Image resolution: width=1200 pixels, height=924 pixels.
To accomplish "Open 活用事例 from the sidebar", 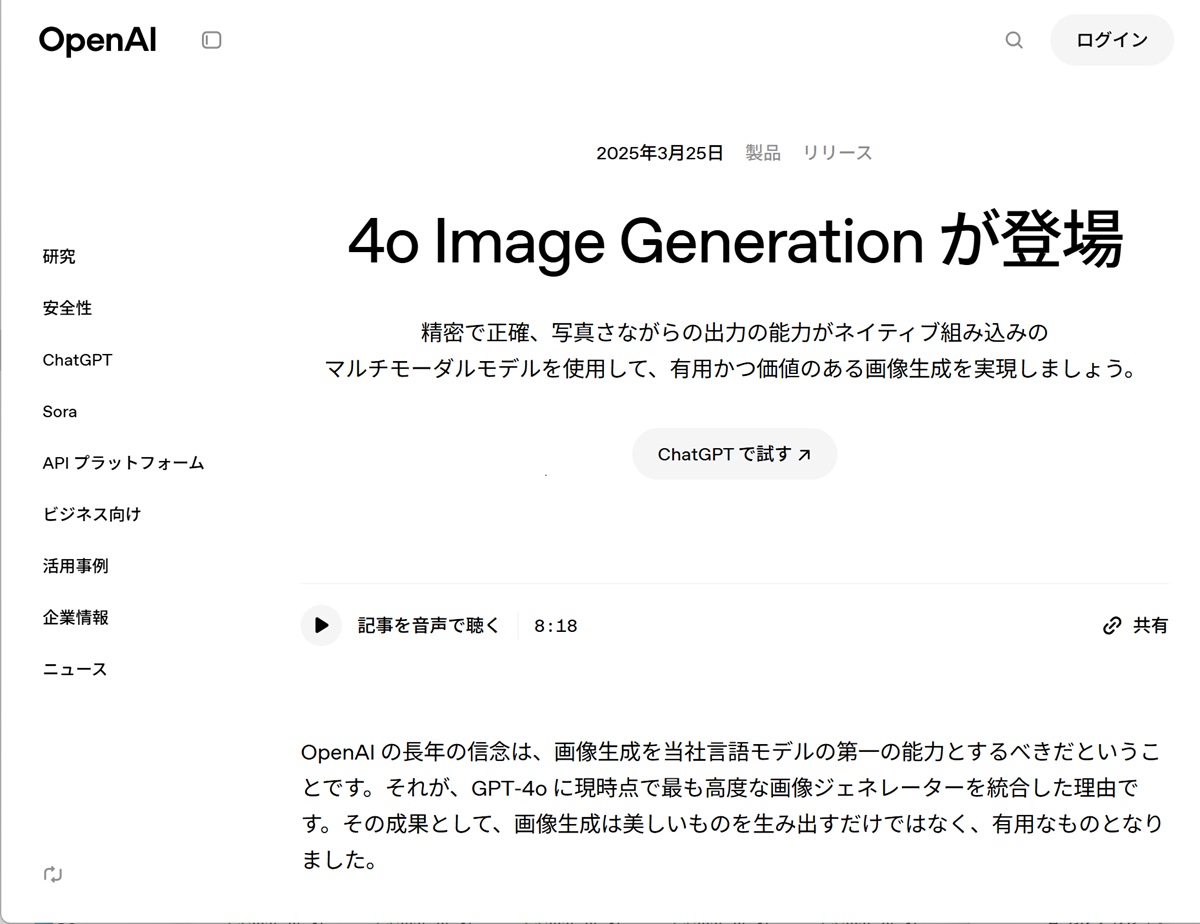I will click(x=75, y=566).
